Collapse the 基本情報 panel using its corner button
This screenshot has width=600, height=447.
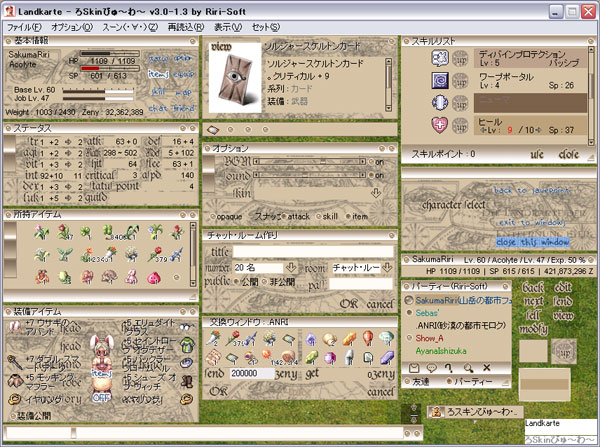point(192,41)
